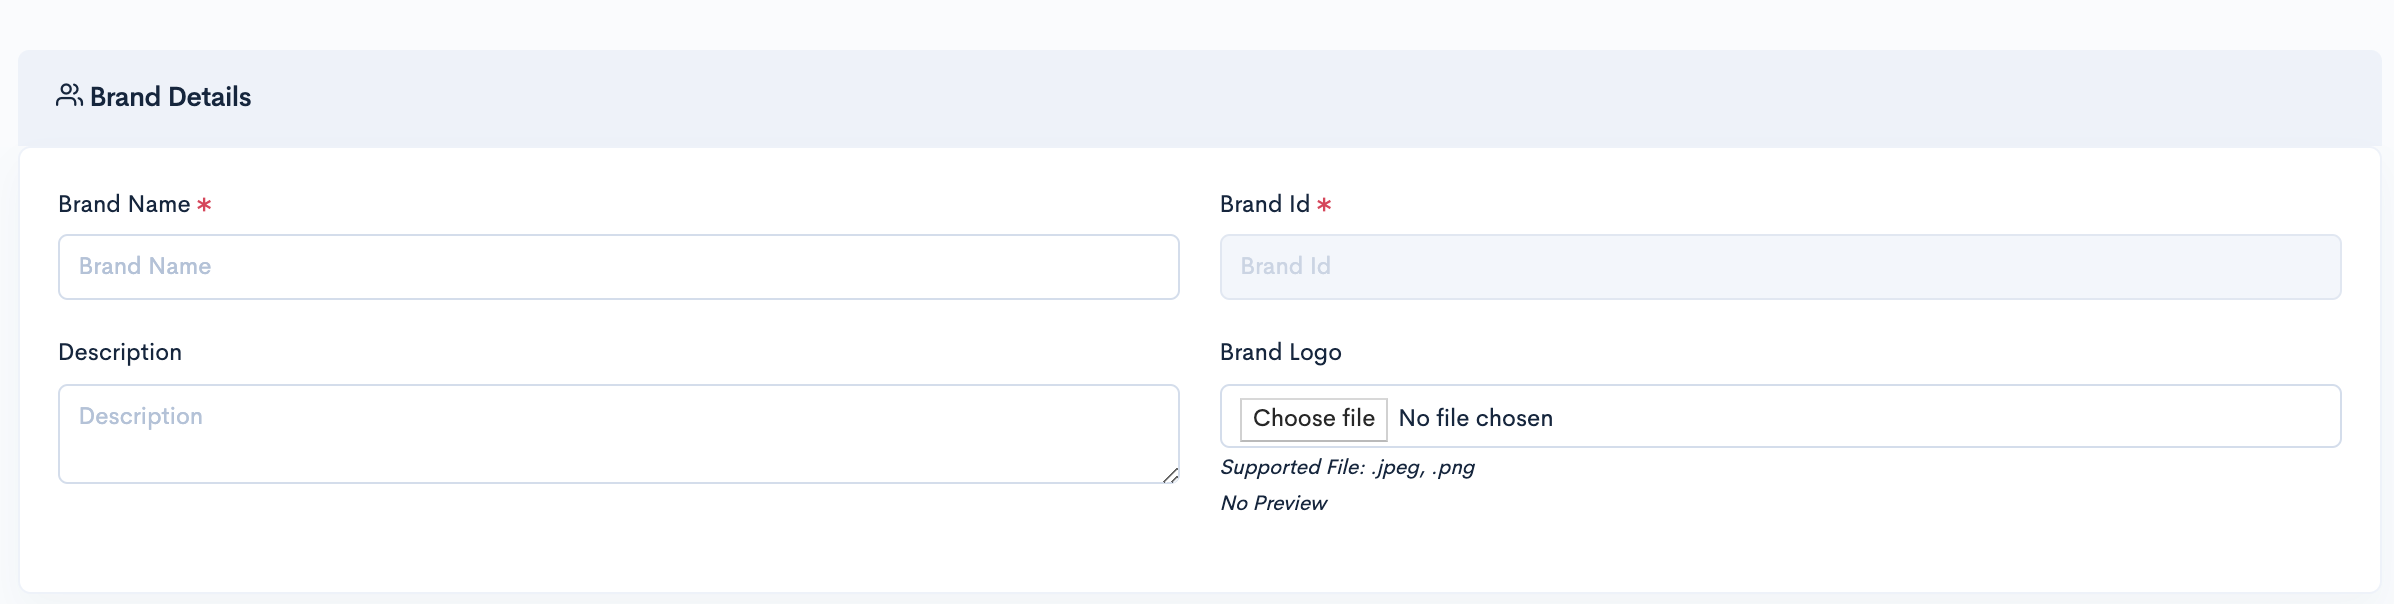Viewport: 2394px width, 604px height.
Task: Click the Brand Id label
Action: pos(1264,204)
